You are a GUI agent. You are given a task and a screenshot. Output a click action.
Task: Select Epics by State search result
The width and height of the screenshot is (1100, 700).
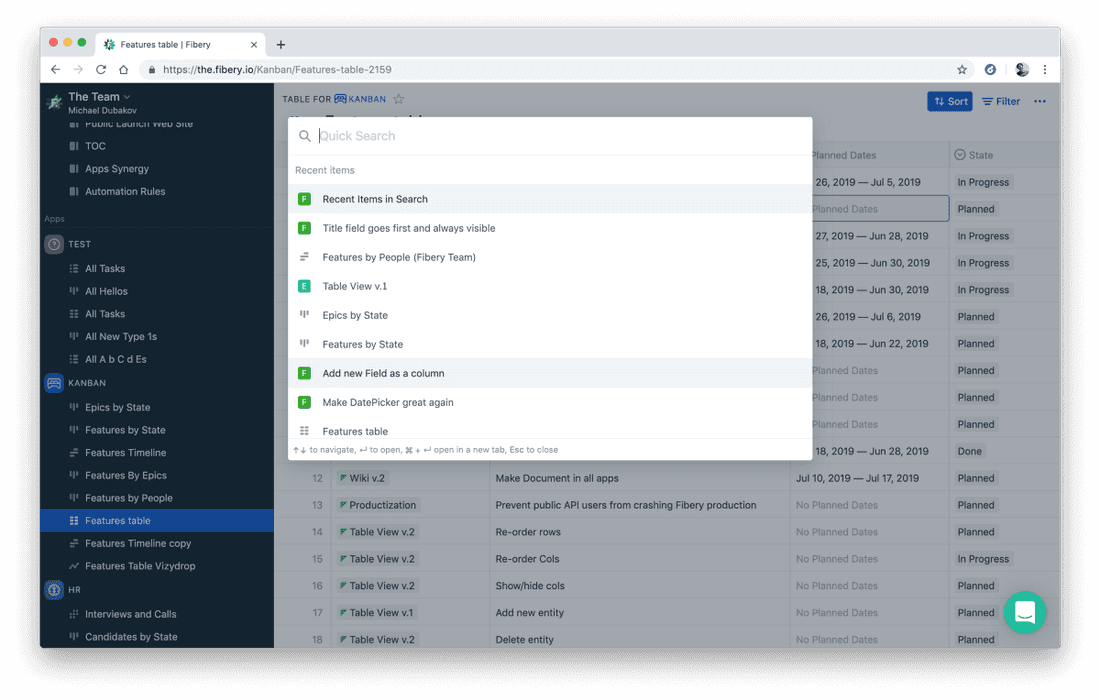(x=355, y=315)
